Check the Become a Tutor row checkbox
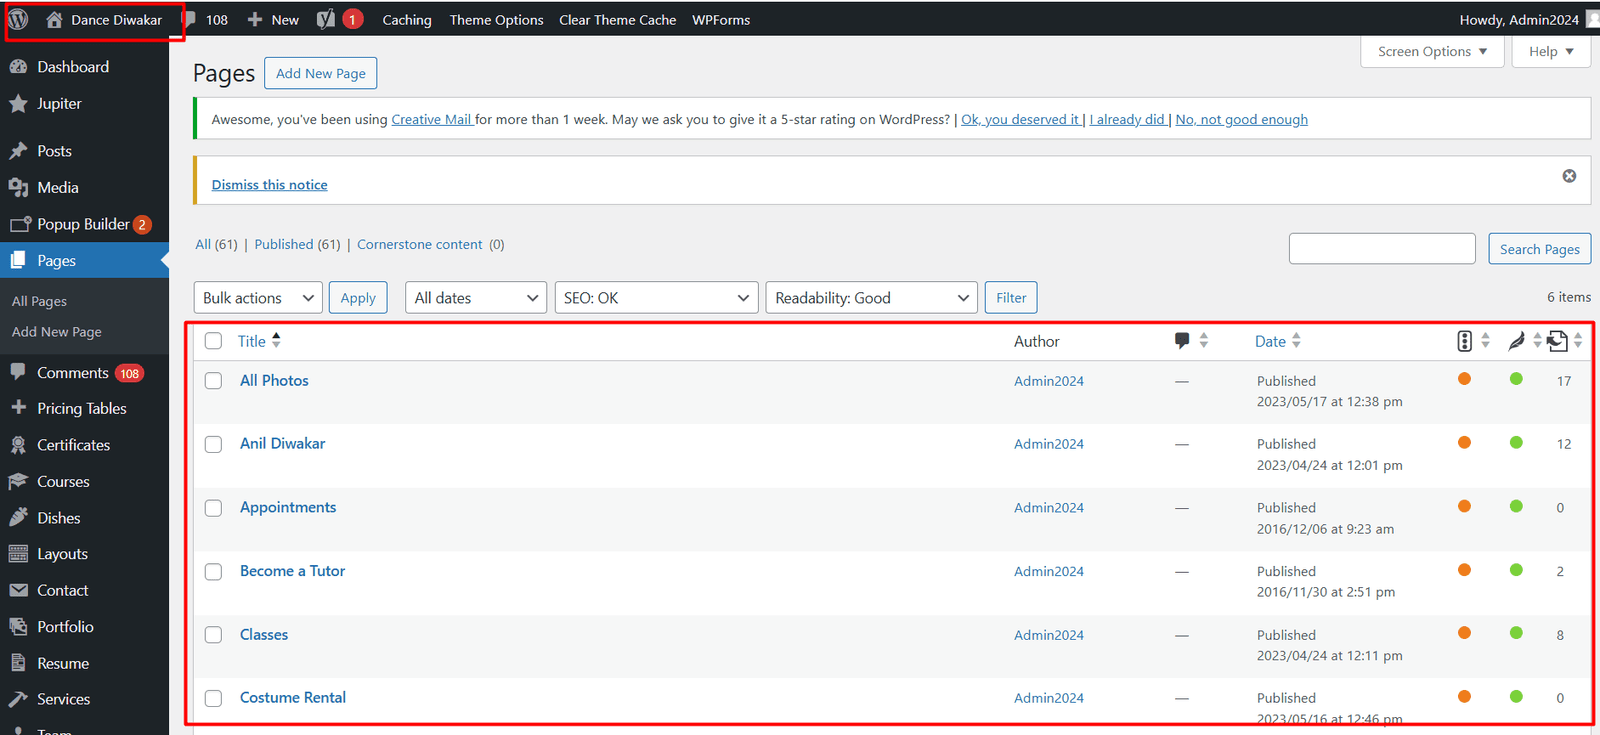Screen dimensions: 1600x735 pyautogui.click(x=213, y=571)
